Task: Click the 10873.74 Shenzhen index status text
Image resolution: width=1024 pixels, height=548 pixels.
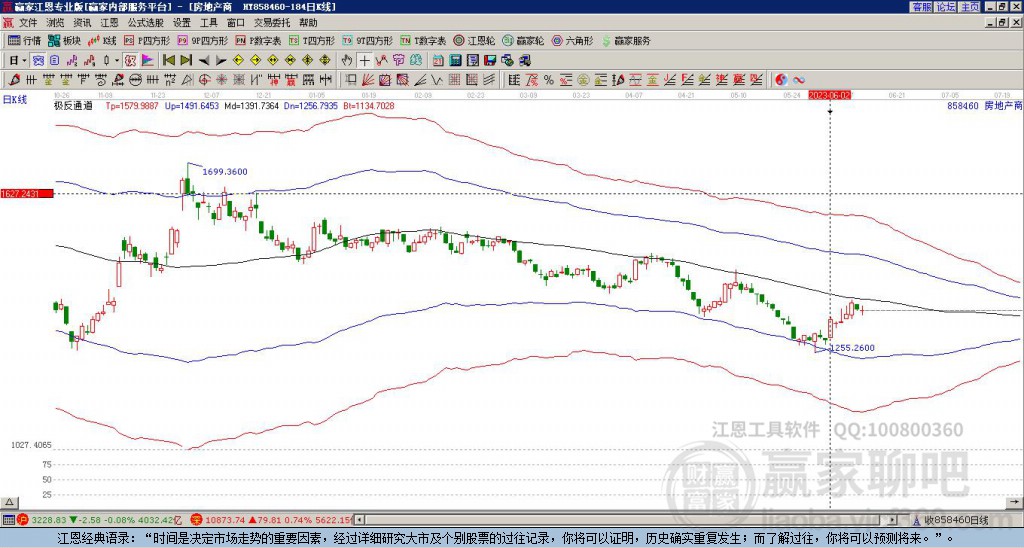Action: click(226, 520)
